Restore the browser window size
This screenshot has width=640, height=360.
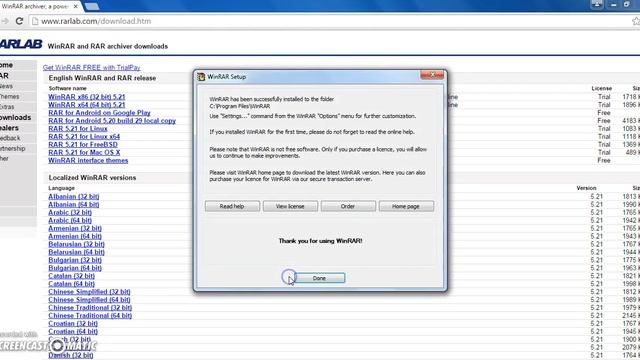tap(627, 4)
